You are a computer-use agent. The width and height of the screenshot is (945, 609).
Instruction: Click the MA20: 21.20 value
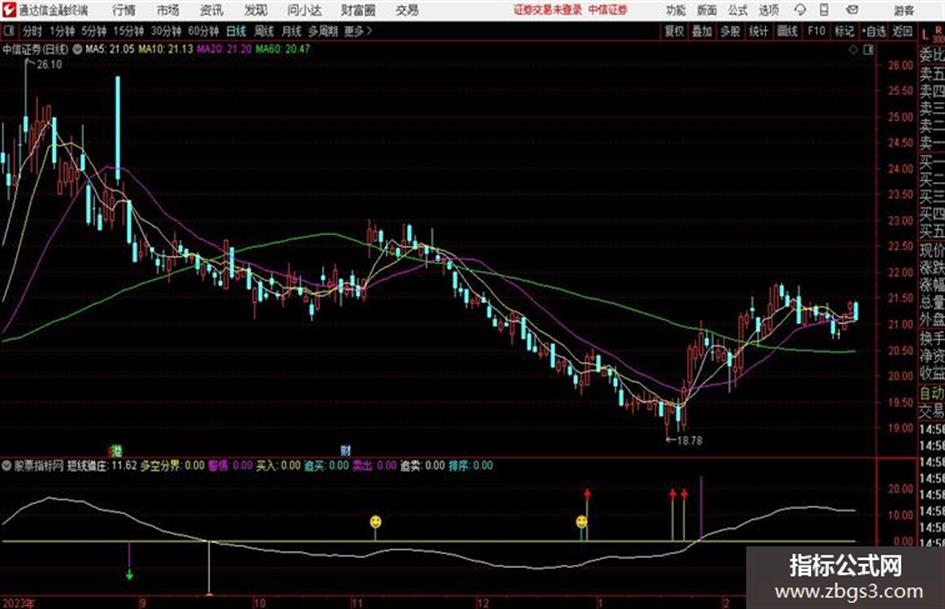click(224, 49)
